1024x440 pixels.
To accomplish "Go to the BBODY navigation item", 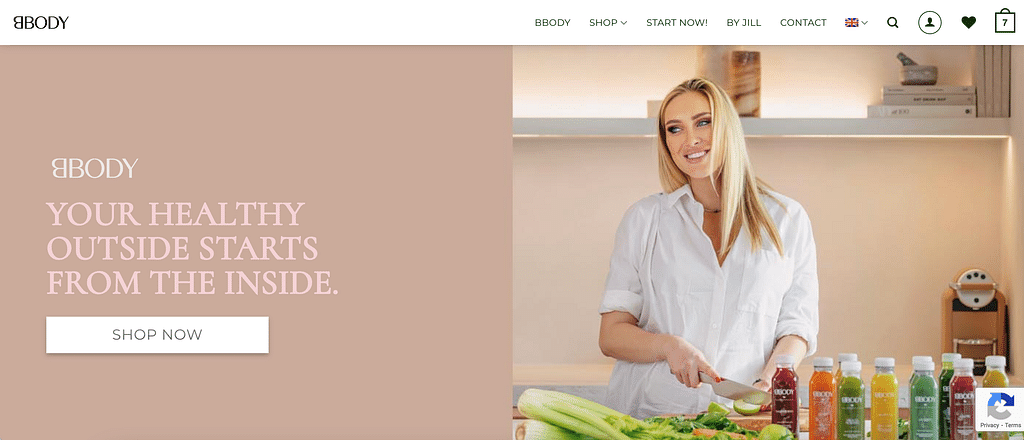I will click(x=552, y=23).
